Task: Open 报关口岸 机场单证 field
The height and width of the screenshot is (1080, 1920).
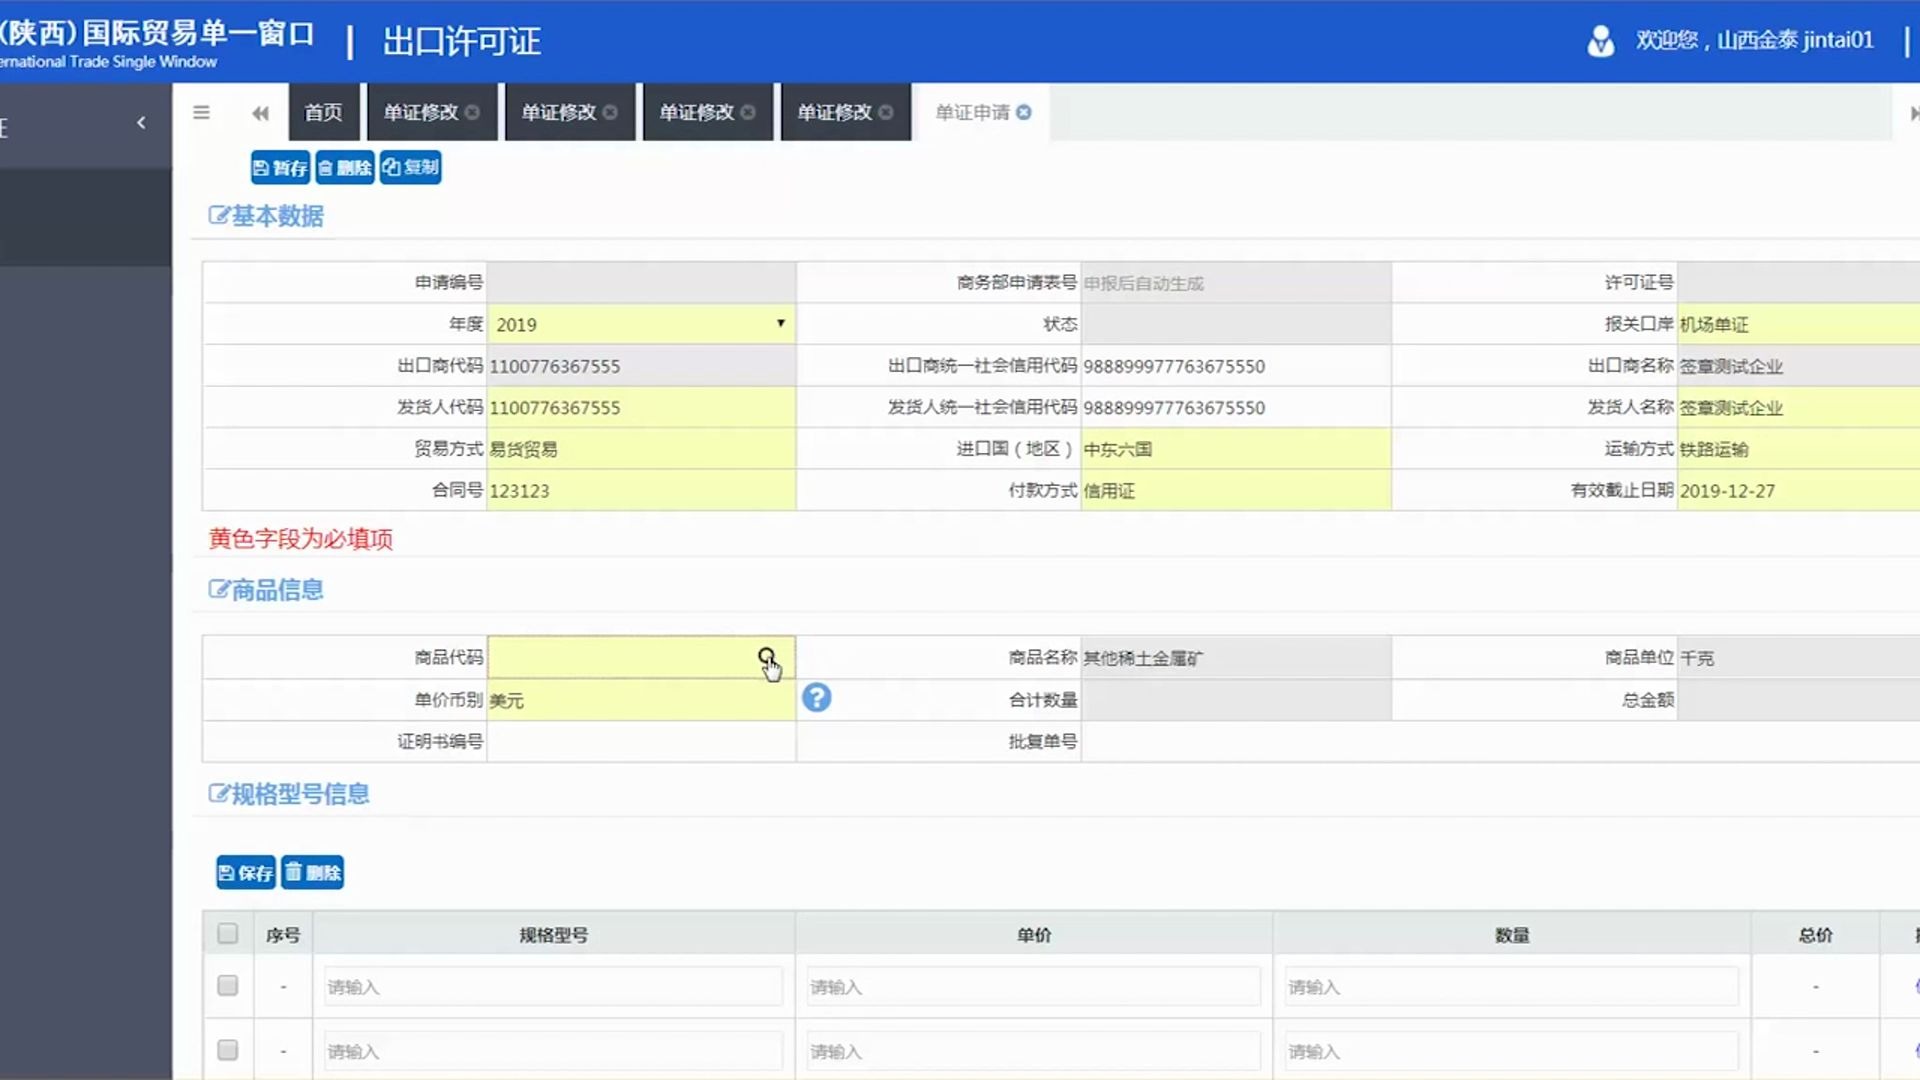Action: click(x=1799, y=324)
